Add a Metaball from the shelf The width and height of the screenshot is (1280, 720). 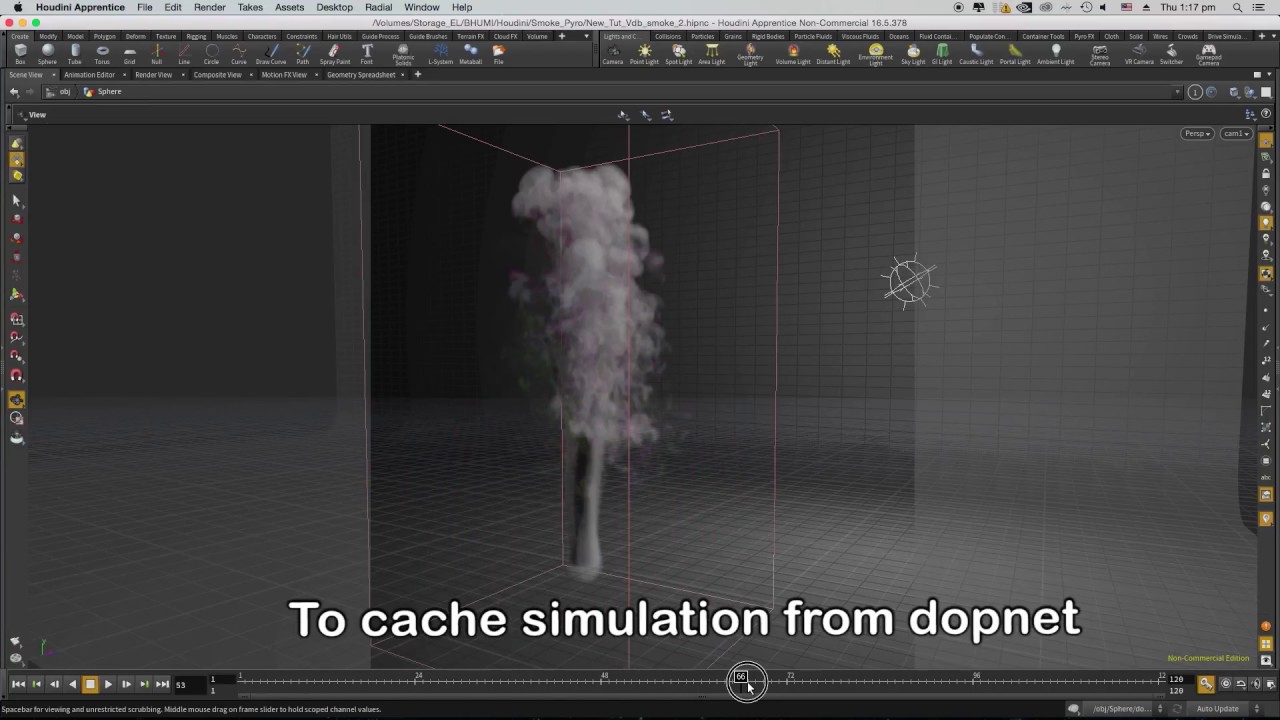click(x=470, y=54)
